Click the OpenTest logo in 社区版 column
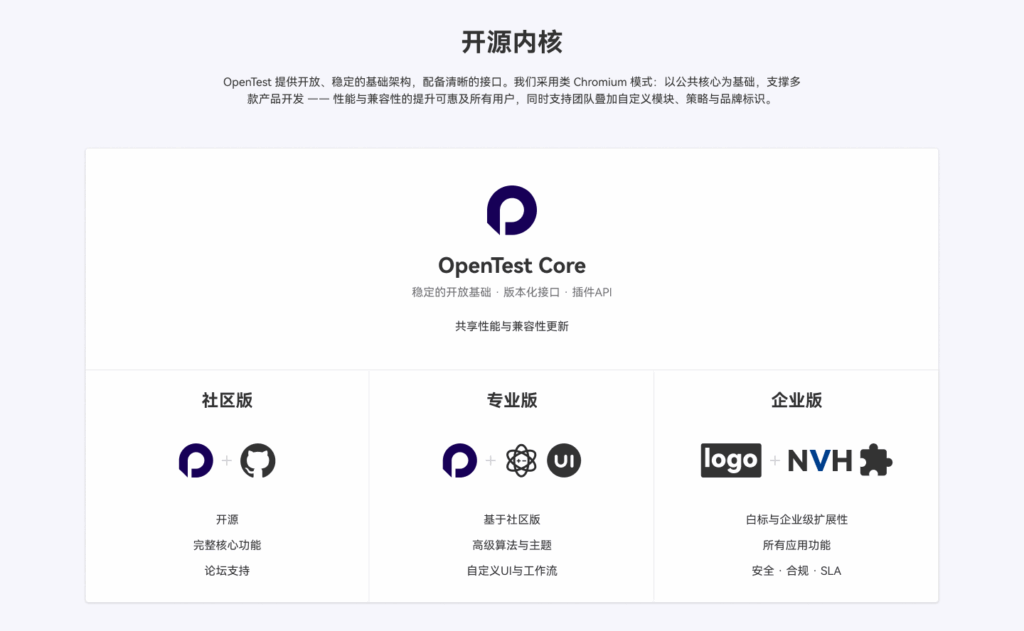Image resolution: width=1024 pixels, height=631 pixels. [196, 460]
